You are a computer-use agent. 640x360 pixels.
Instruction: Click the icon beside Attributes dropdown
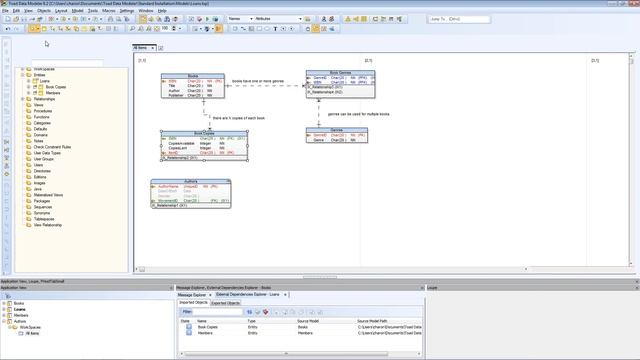[x=308, y=19]
